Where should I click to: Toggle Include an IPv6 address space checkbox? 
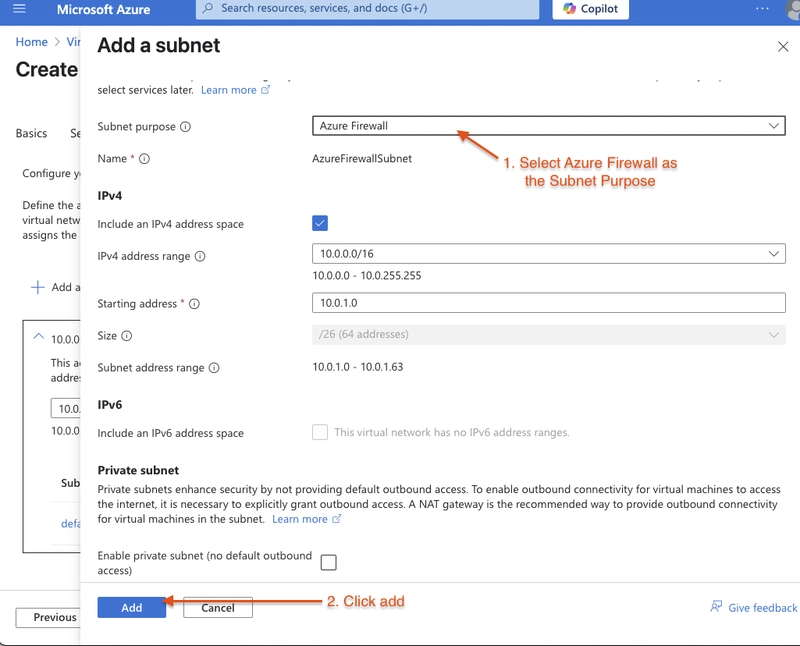[x=320, y=432]
